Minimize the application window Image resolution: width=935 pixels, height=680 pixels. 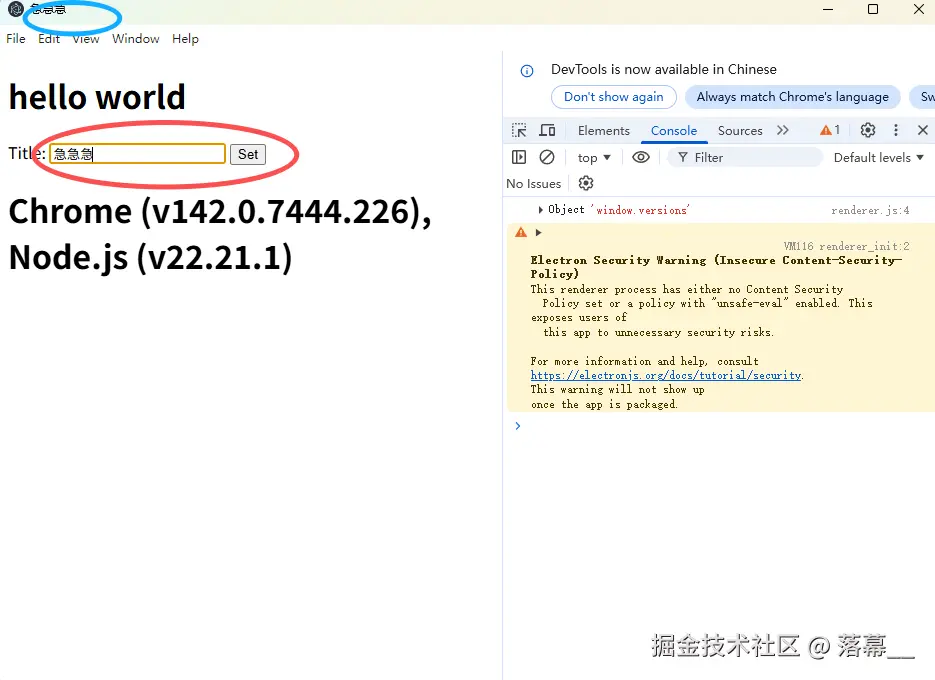tap(828, 9)
